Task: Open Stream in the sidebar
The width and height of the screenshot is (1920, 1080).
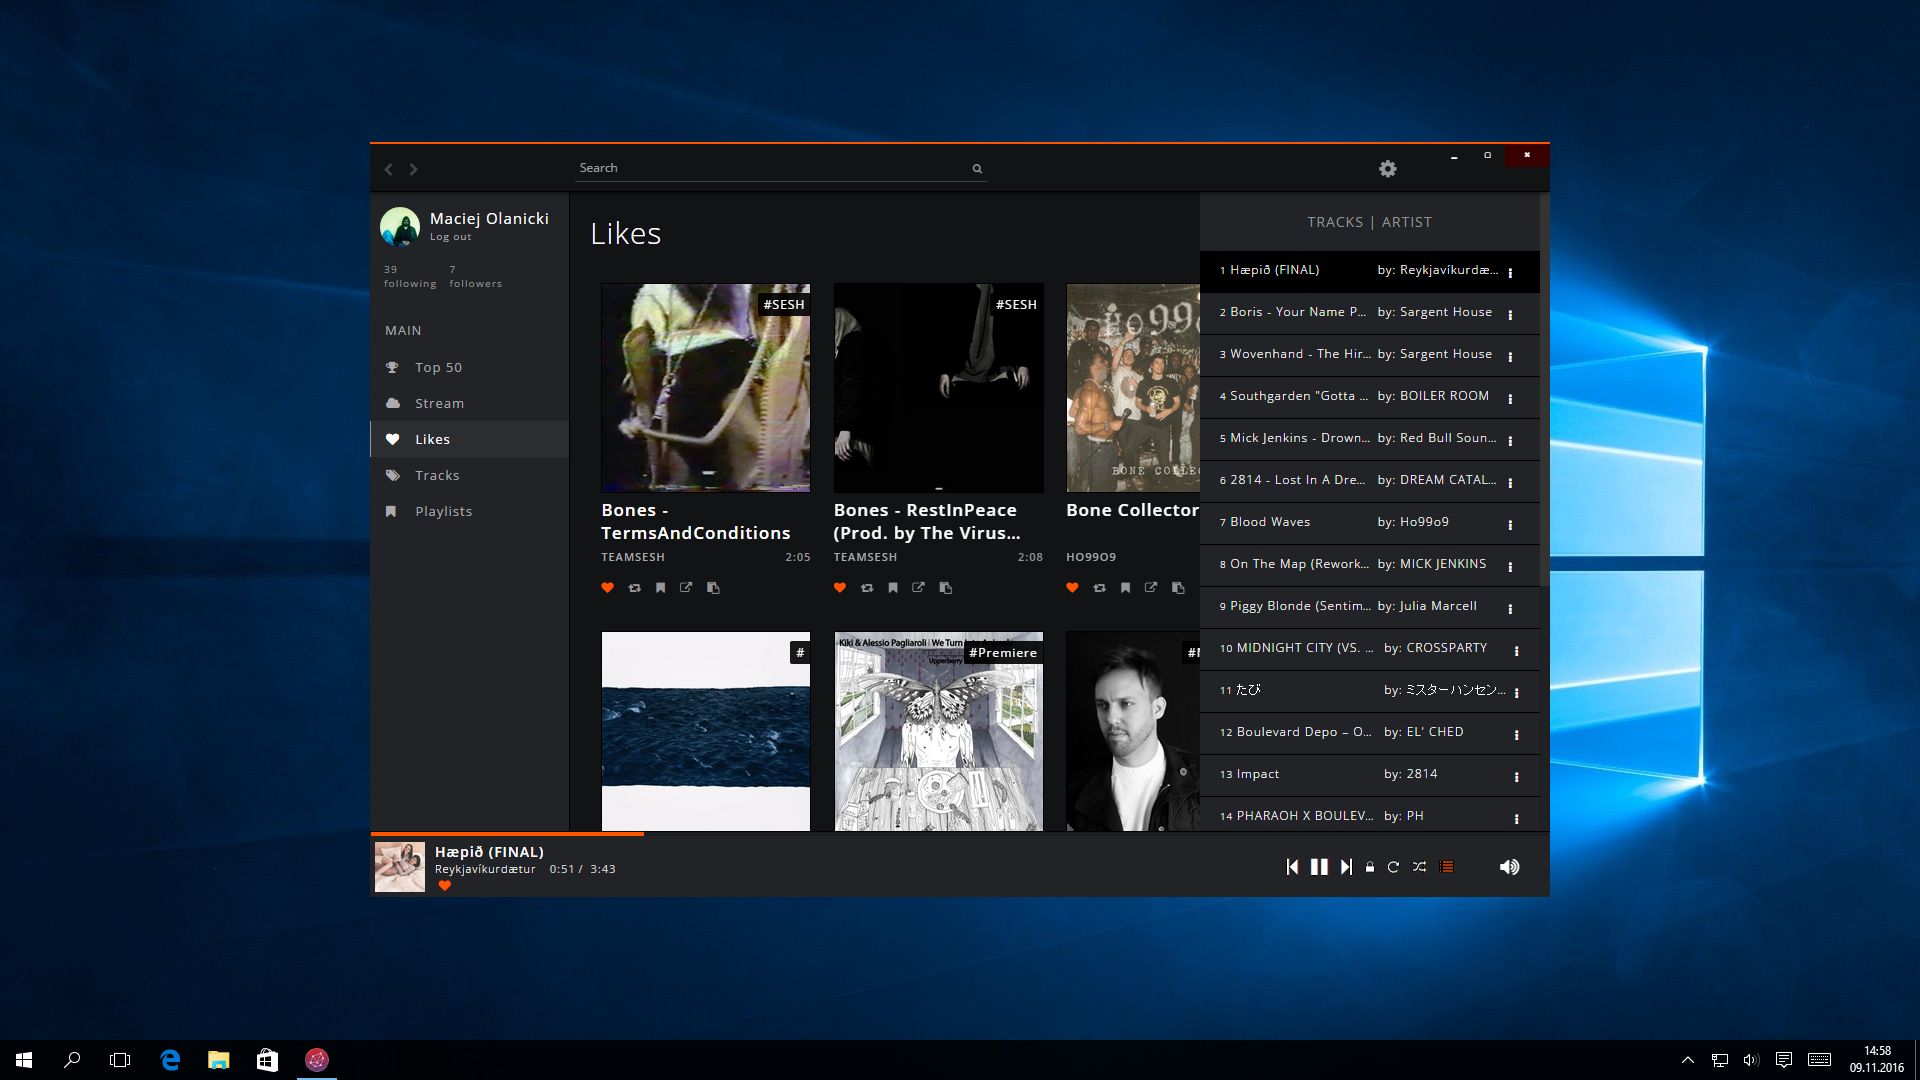Action: point(439,403)
